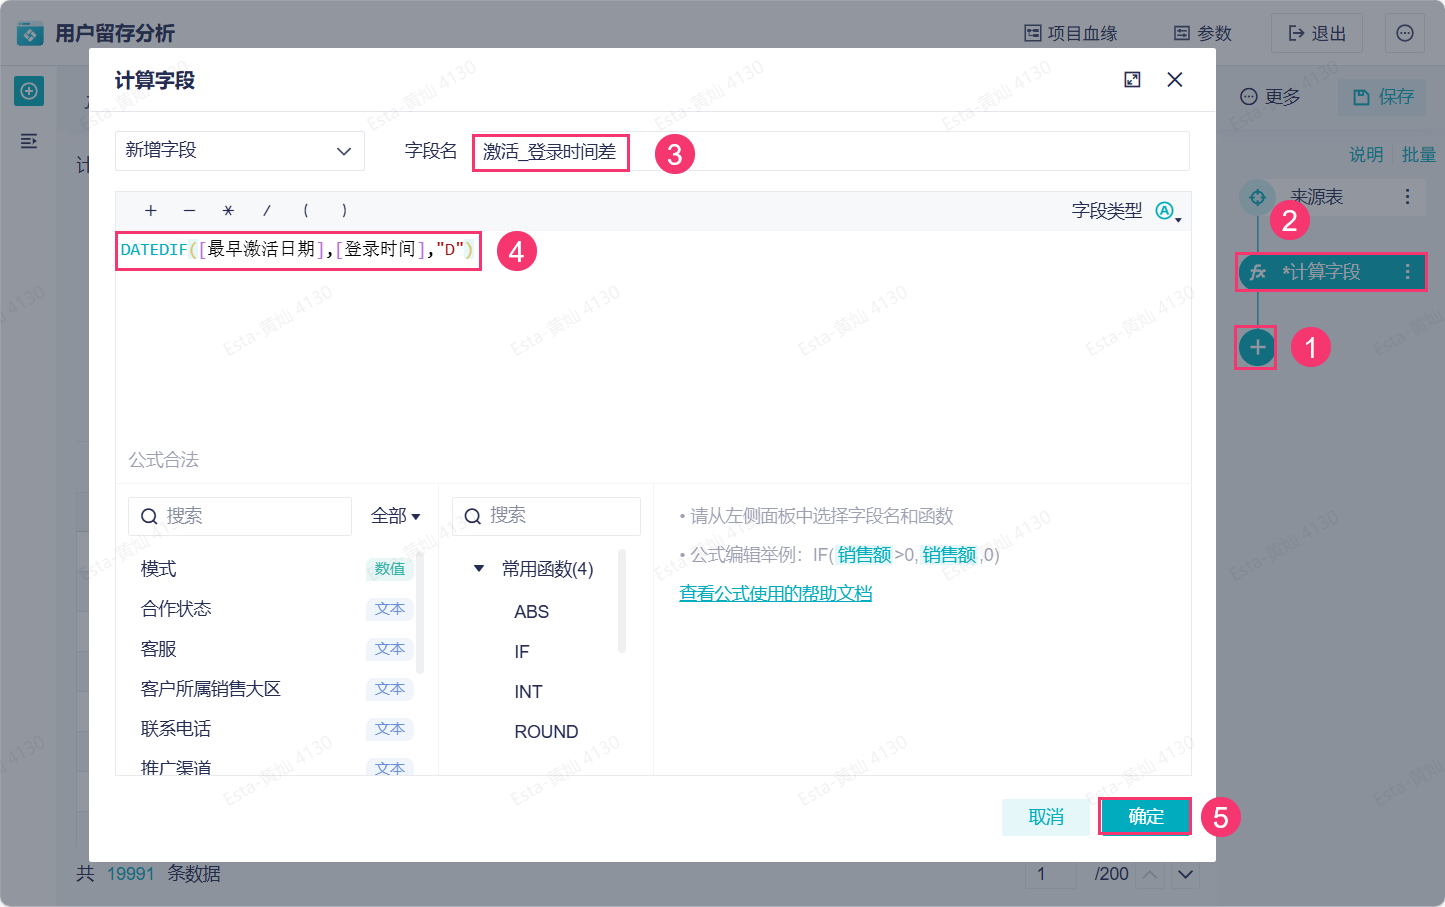The width and height of the screenshot is (1445, 907).
Task: Open 参数 in the main page header
Action: coord(1203,34)
